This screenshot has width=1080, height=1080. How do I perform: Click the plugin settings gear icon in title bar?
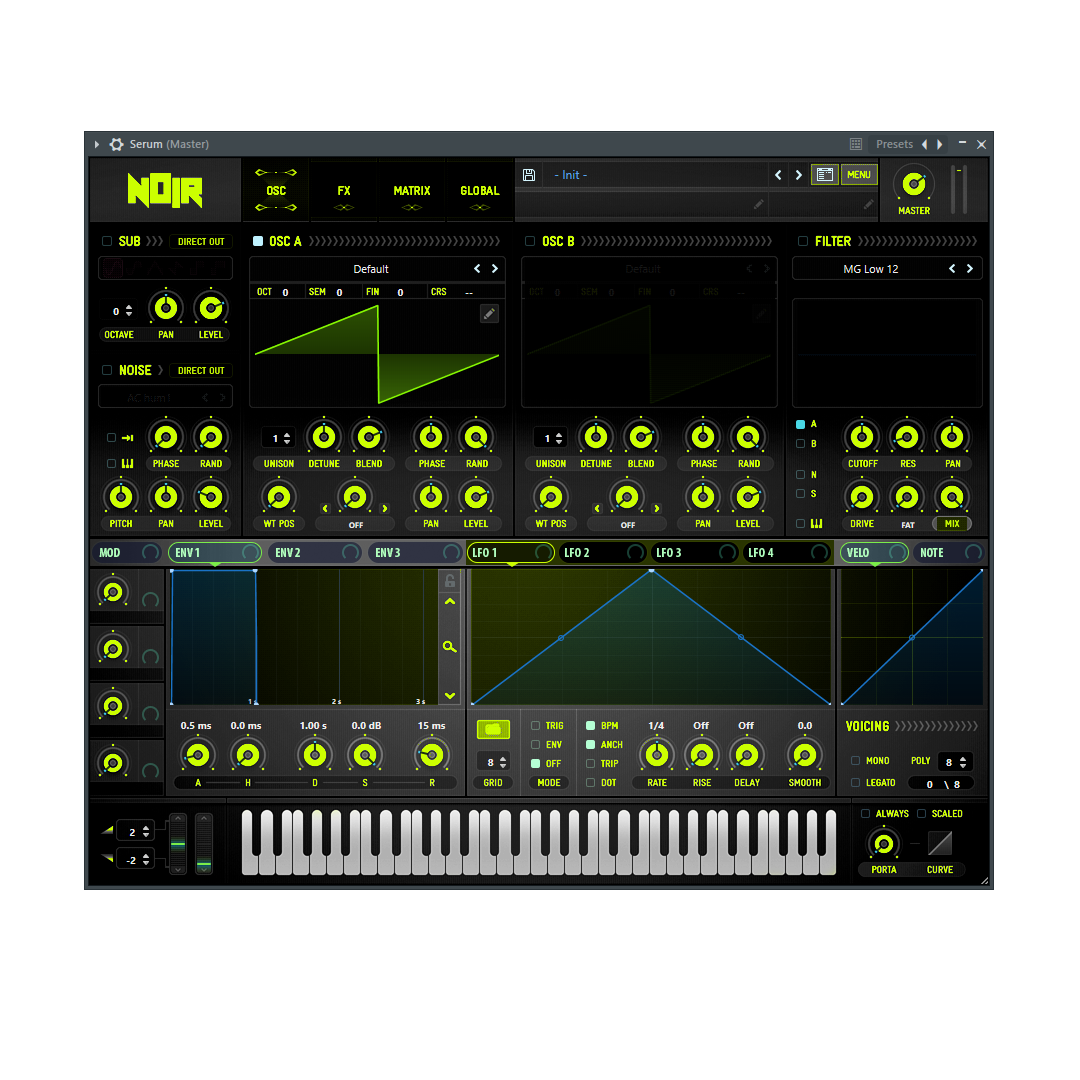click(117, 144)
